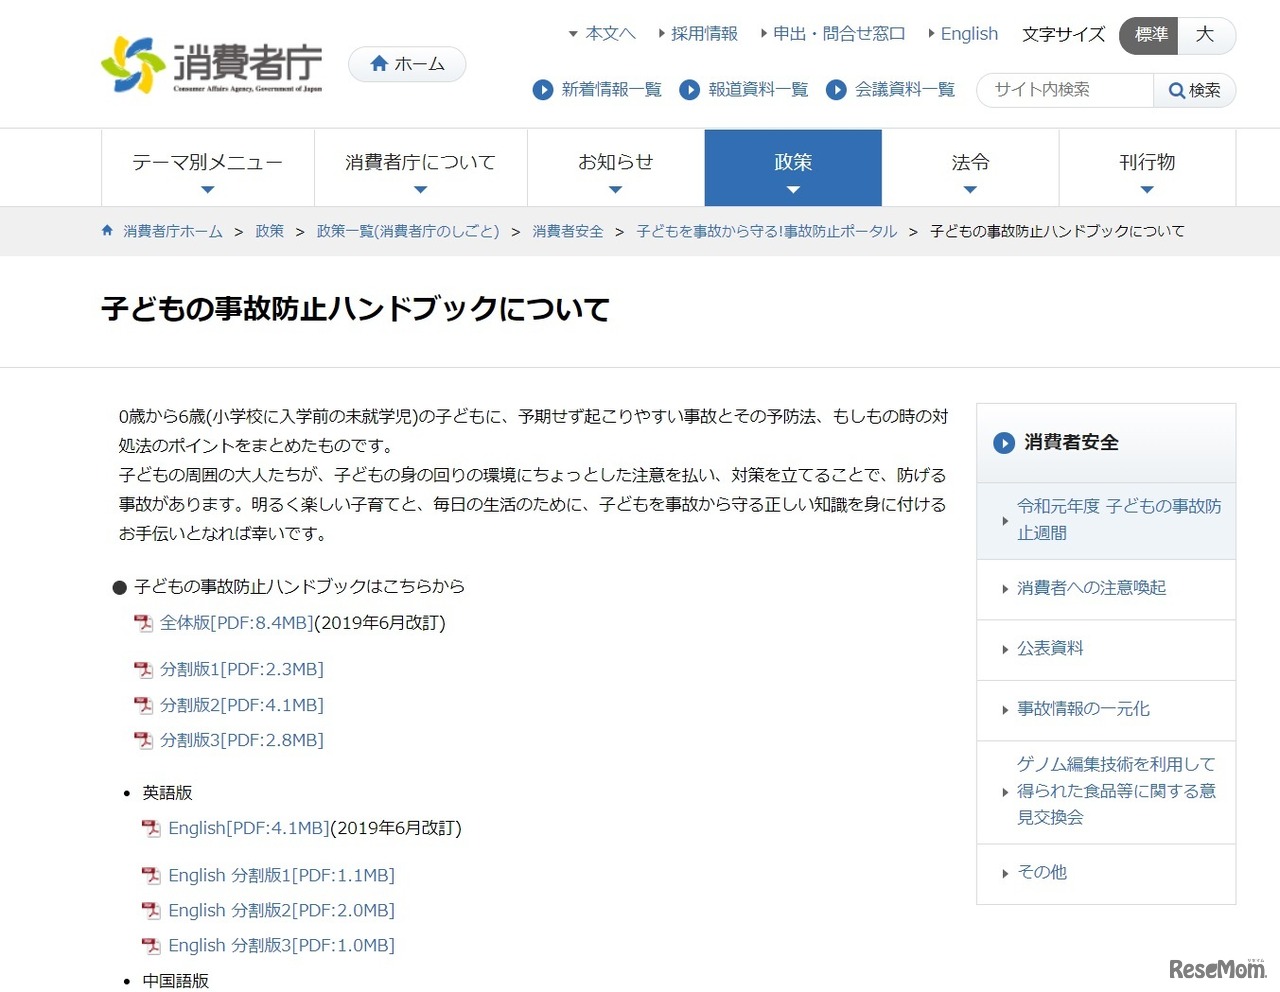1280x992 pixels.
Task: Click the Consumer Affairs Agency logo
Action: pyautogui.click(x=212, y=65)
